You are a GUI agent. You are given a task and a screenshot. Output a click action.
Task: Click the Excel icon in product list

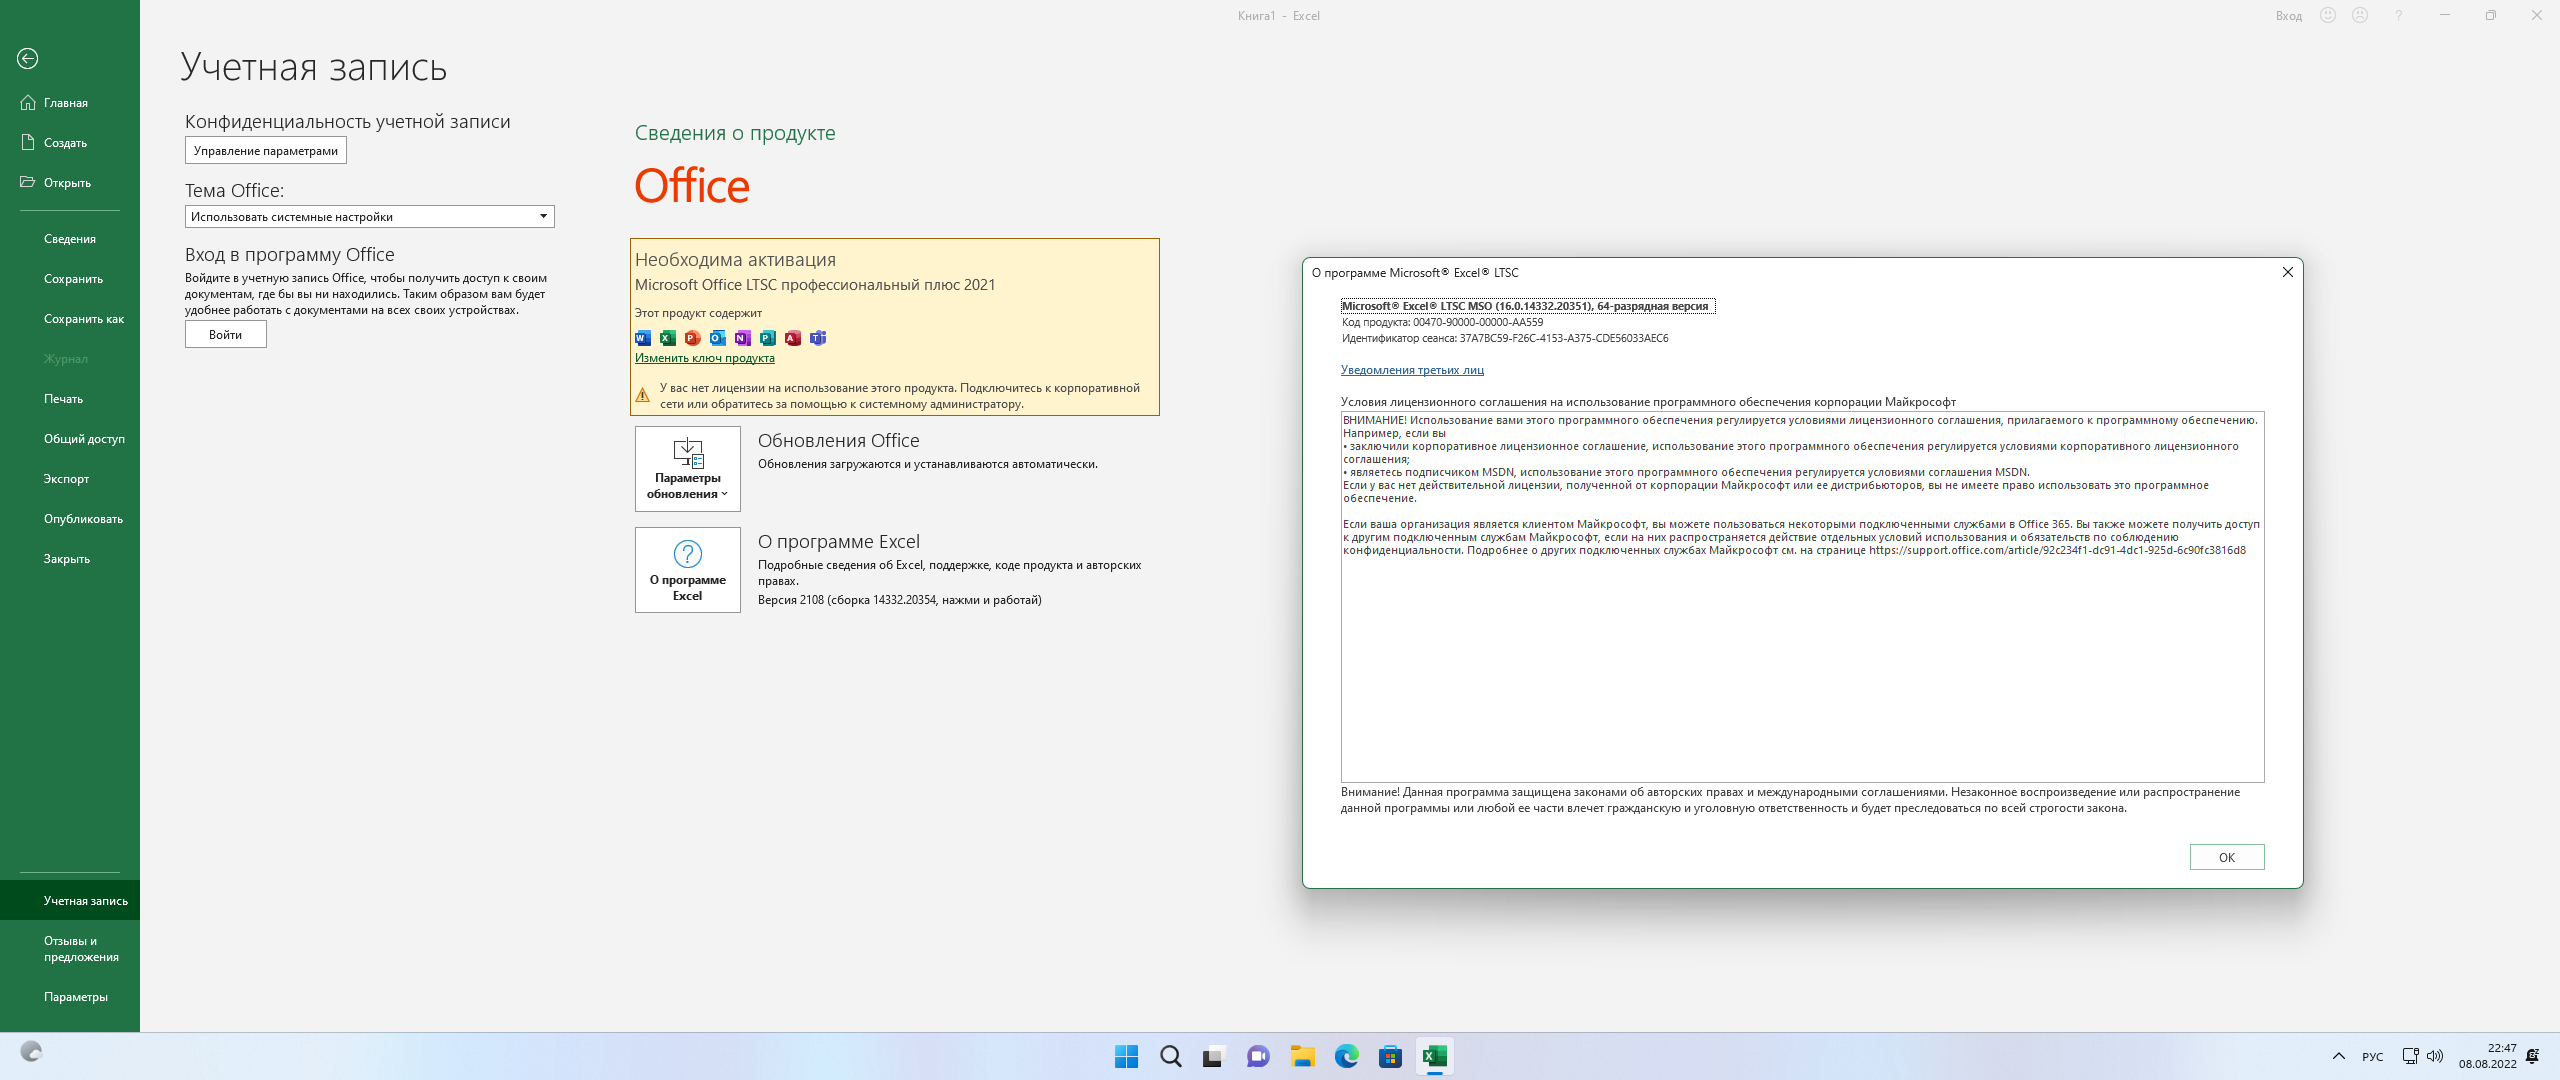pyautogui.click(x=668, y=338)
